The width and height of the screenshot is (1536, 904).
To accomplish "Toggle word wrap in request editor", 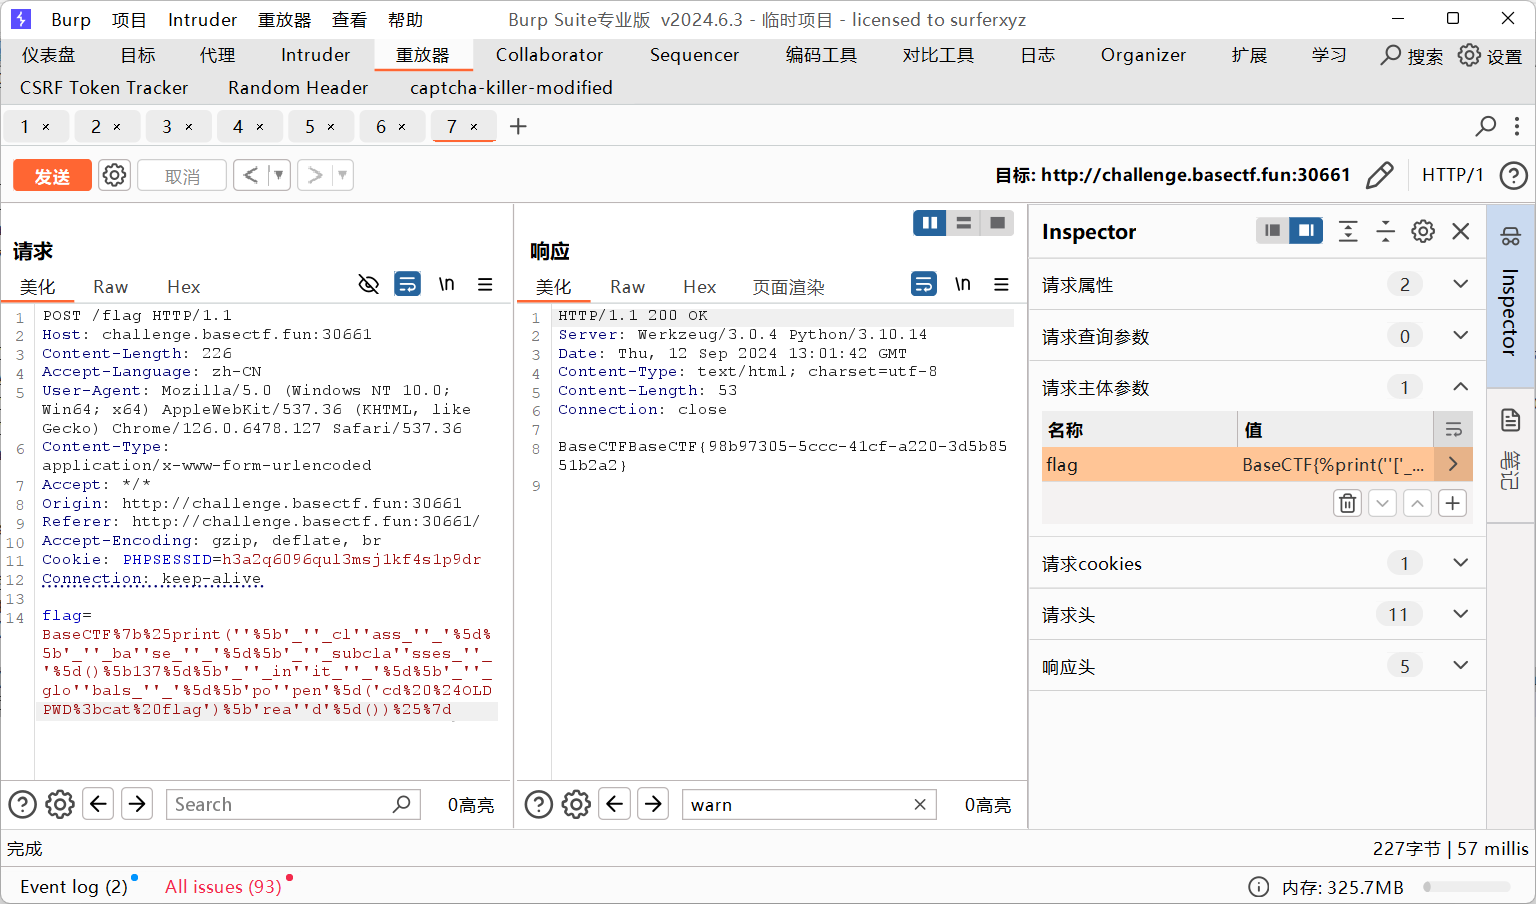I will [408, 285].
